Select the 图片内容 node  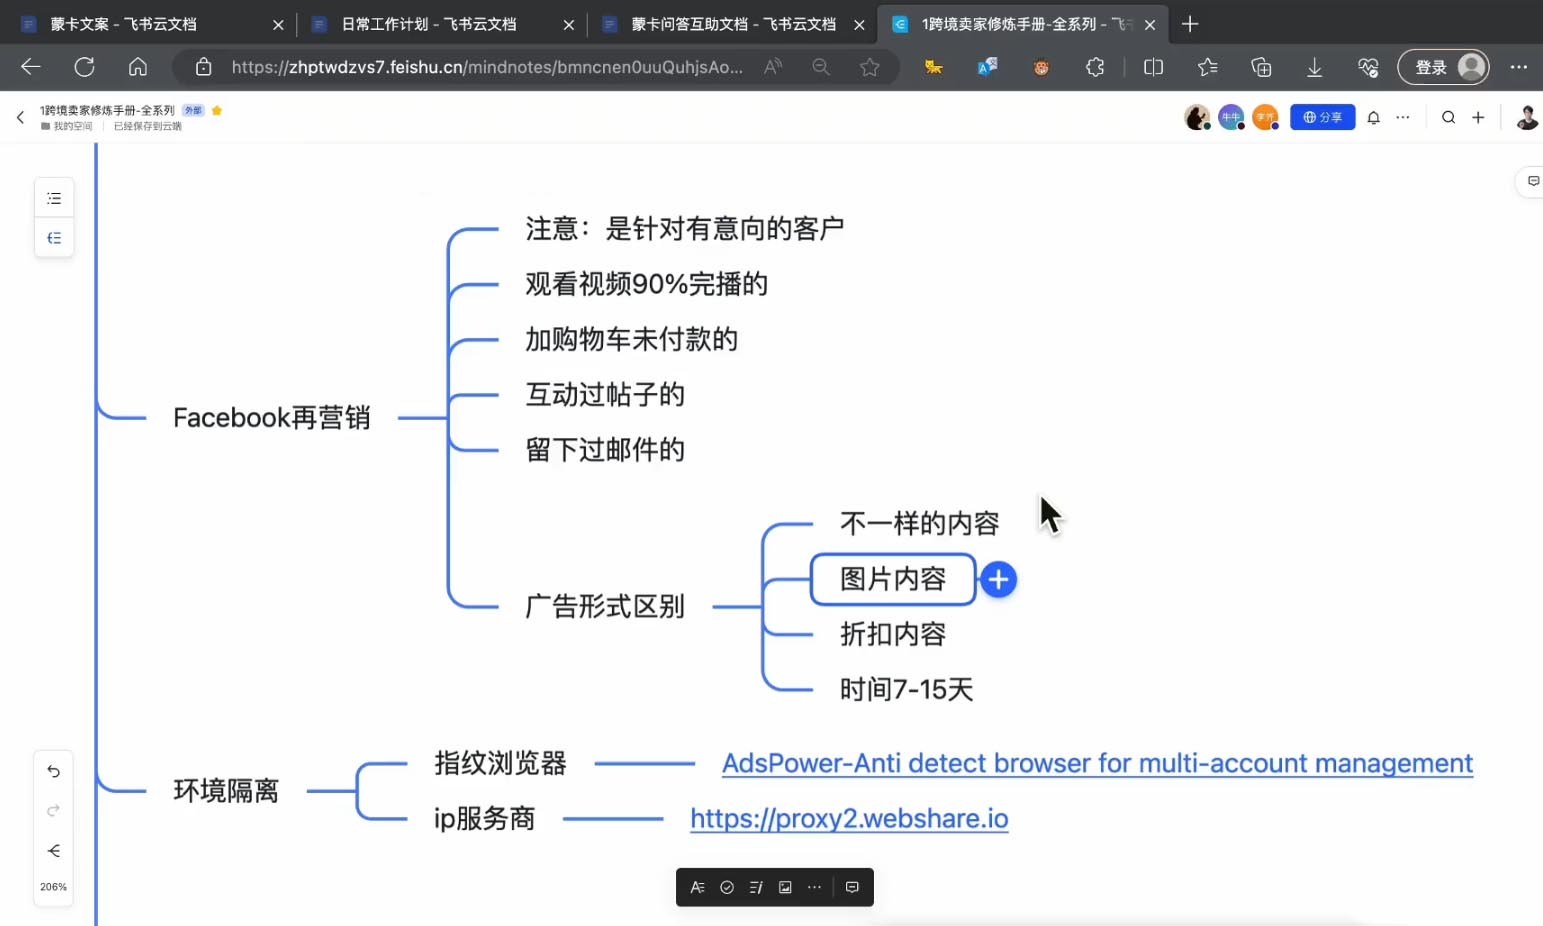[x=892, y=580]
